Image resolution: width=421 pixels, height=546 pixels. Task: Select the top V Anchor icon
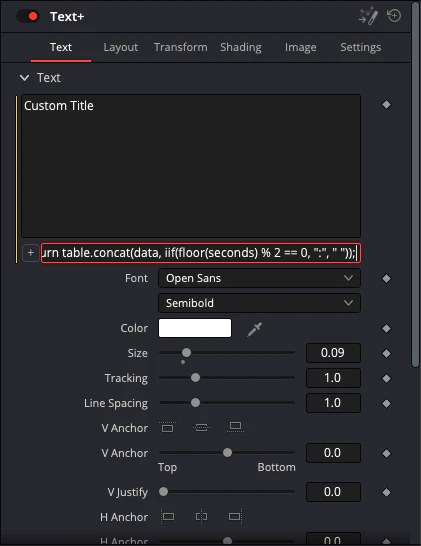click(167, 427)
